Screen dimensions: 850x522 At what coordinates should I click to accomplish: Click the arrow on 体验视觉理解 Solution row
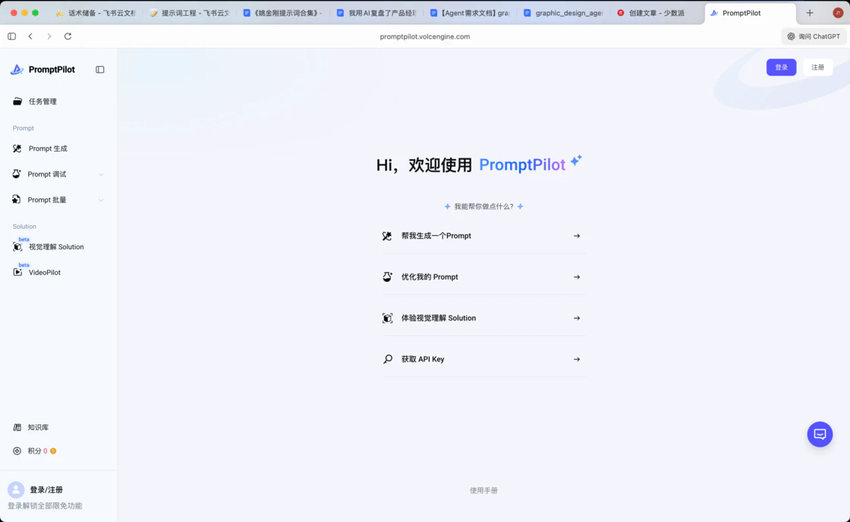pyautogui.click(x=577, y=318)
